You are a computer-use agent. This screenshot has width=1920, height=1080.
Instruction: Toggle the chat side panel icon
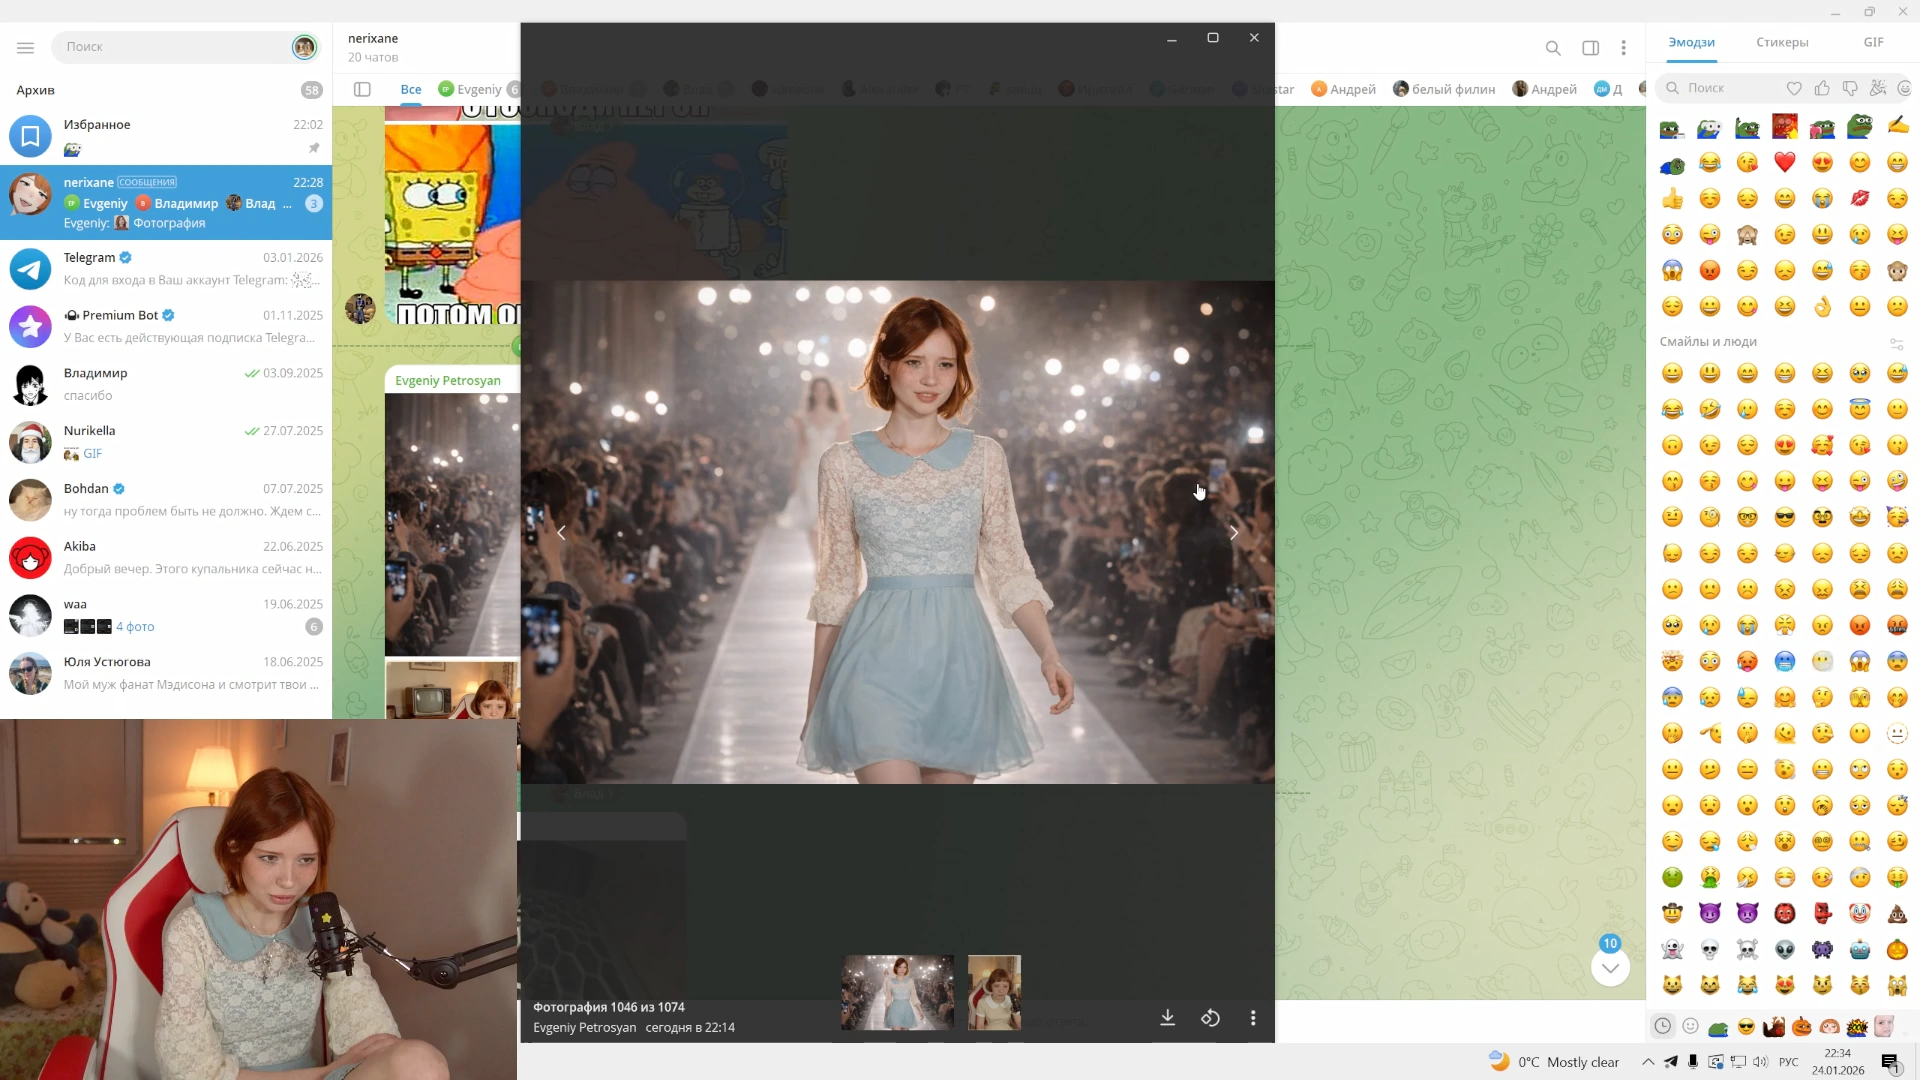1590,48
